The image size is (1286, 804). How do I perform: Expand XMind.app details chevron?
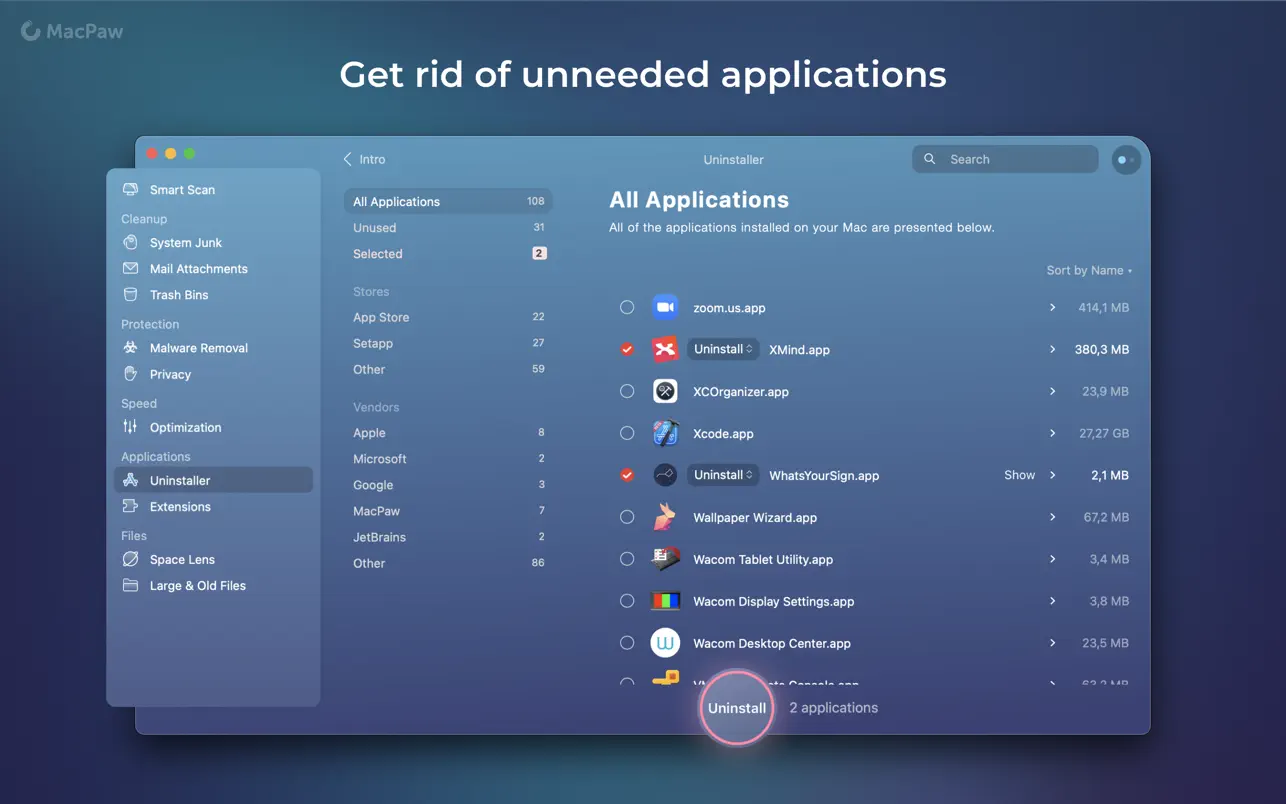1052,349
